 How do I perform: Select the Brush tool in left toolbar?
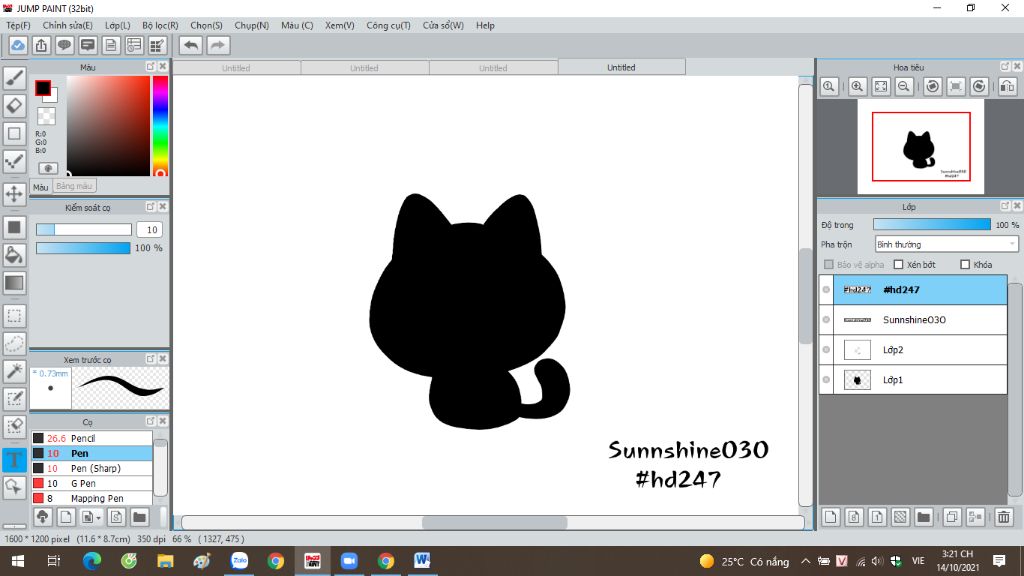(x=14, y=78)
